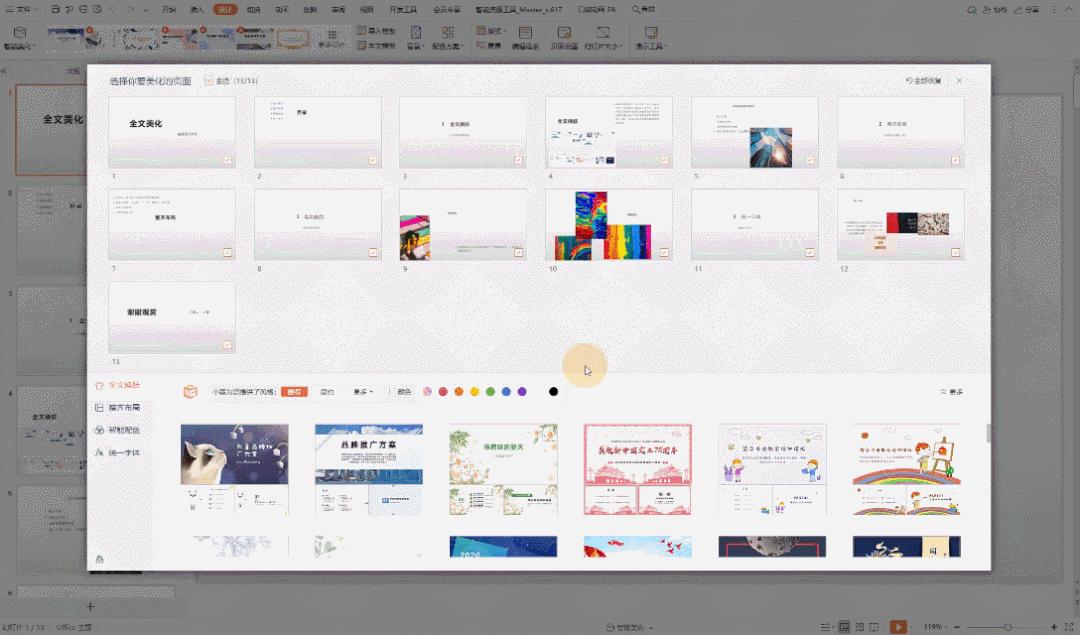Viewport: 1080px width, 635px height.
Task: Click the save icon in quick access toolbar
Action: pyautogui.click(x=55, y=10)
